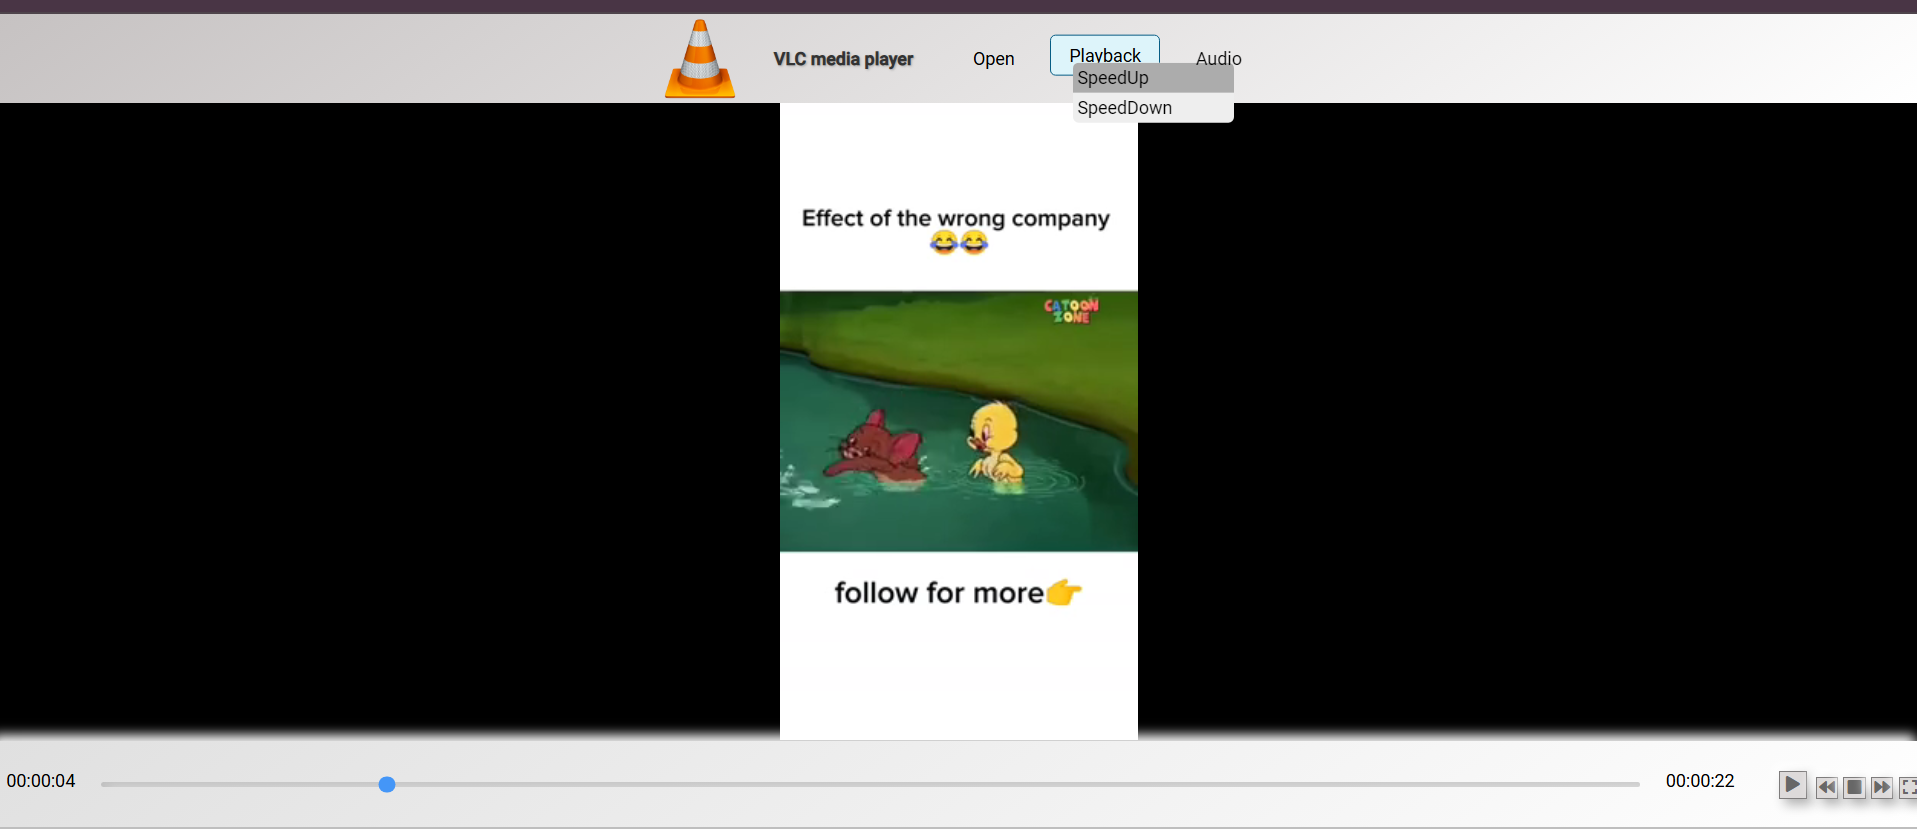Select SpeedUp from the Playback menu

(x=1153, y=78)
